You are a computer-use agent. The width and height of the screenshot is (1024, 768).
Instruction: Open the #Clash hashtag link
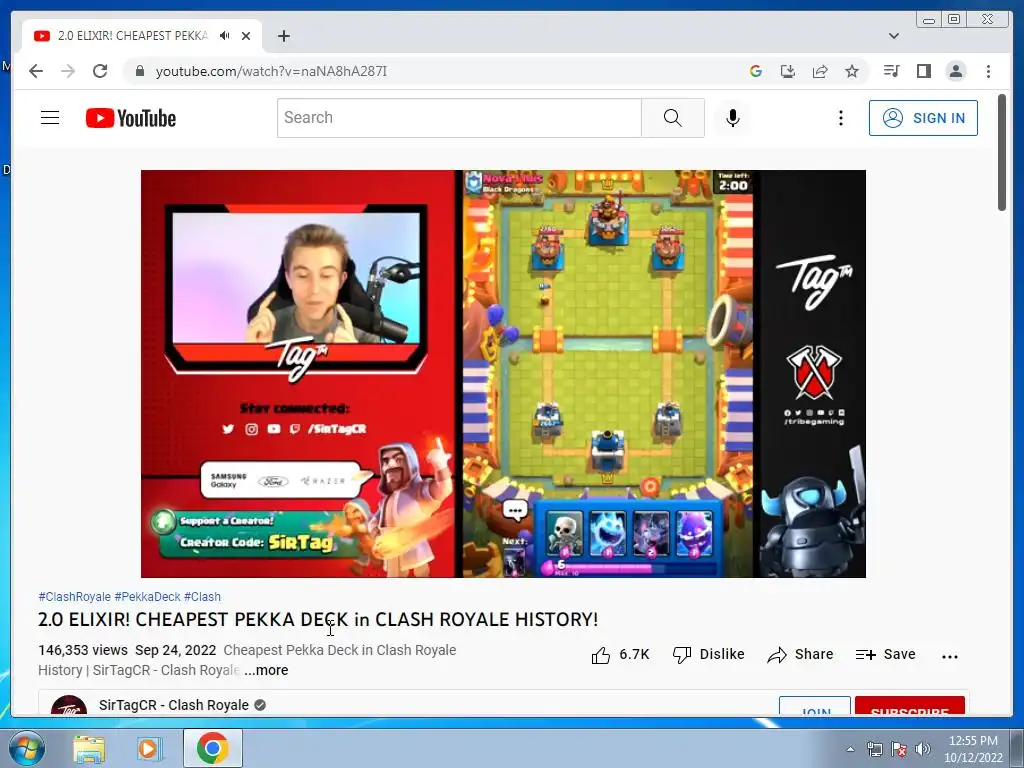coord(202,596)
